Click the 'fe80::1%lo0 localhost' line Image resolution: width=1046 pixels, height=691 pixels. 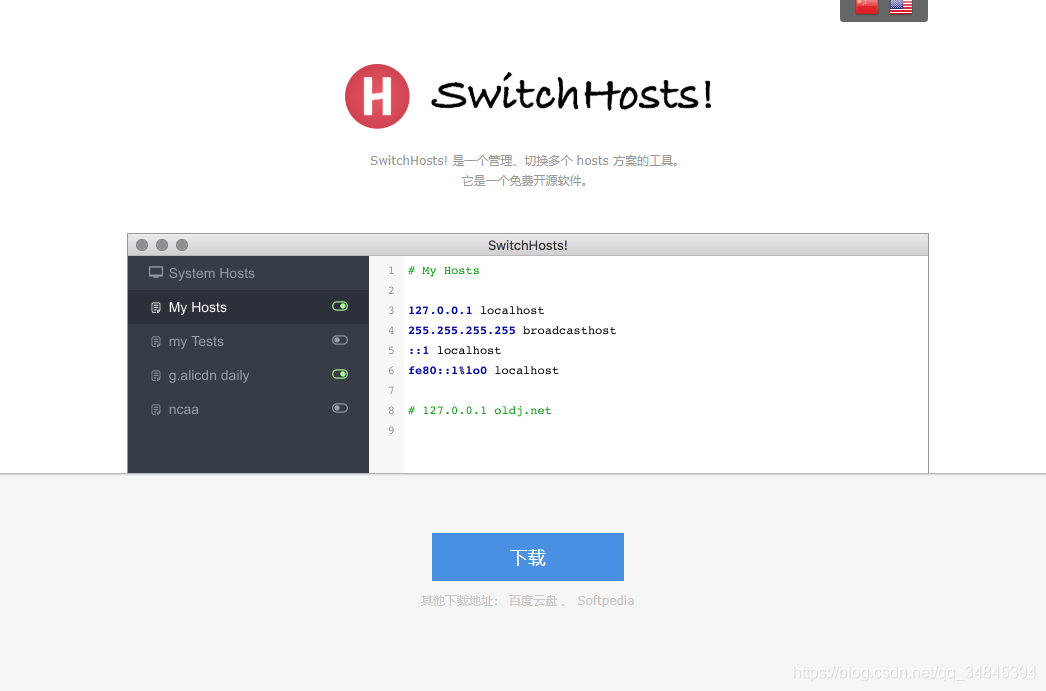[x=483, y=370]
